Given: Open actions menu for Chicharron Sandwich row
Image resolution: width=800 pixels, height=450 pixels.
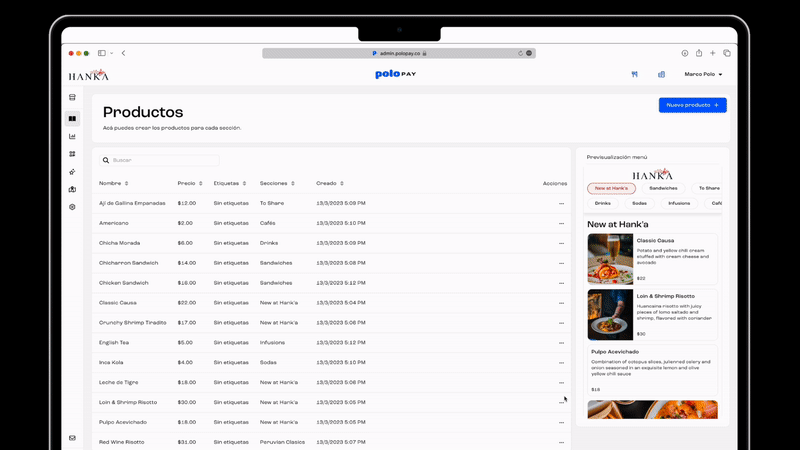Looking at the screenshot, I should (561, 263).
